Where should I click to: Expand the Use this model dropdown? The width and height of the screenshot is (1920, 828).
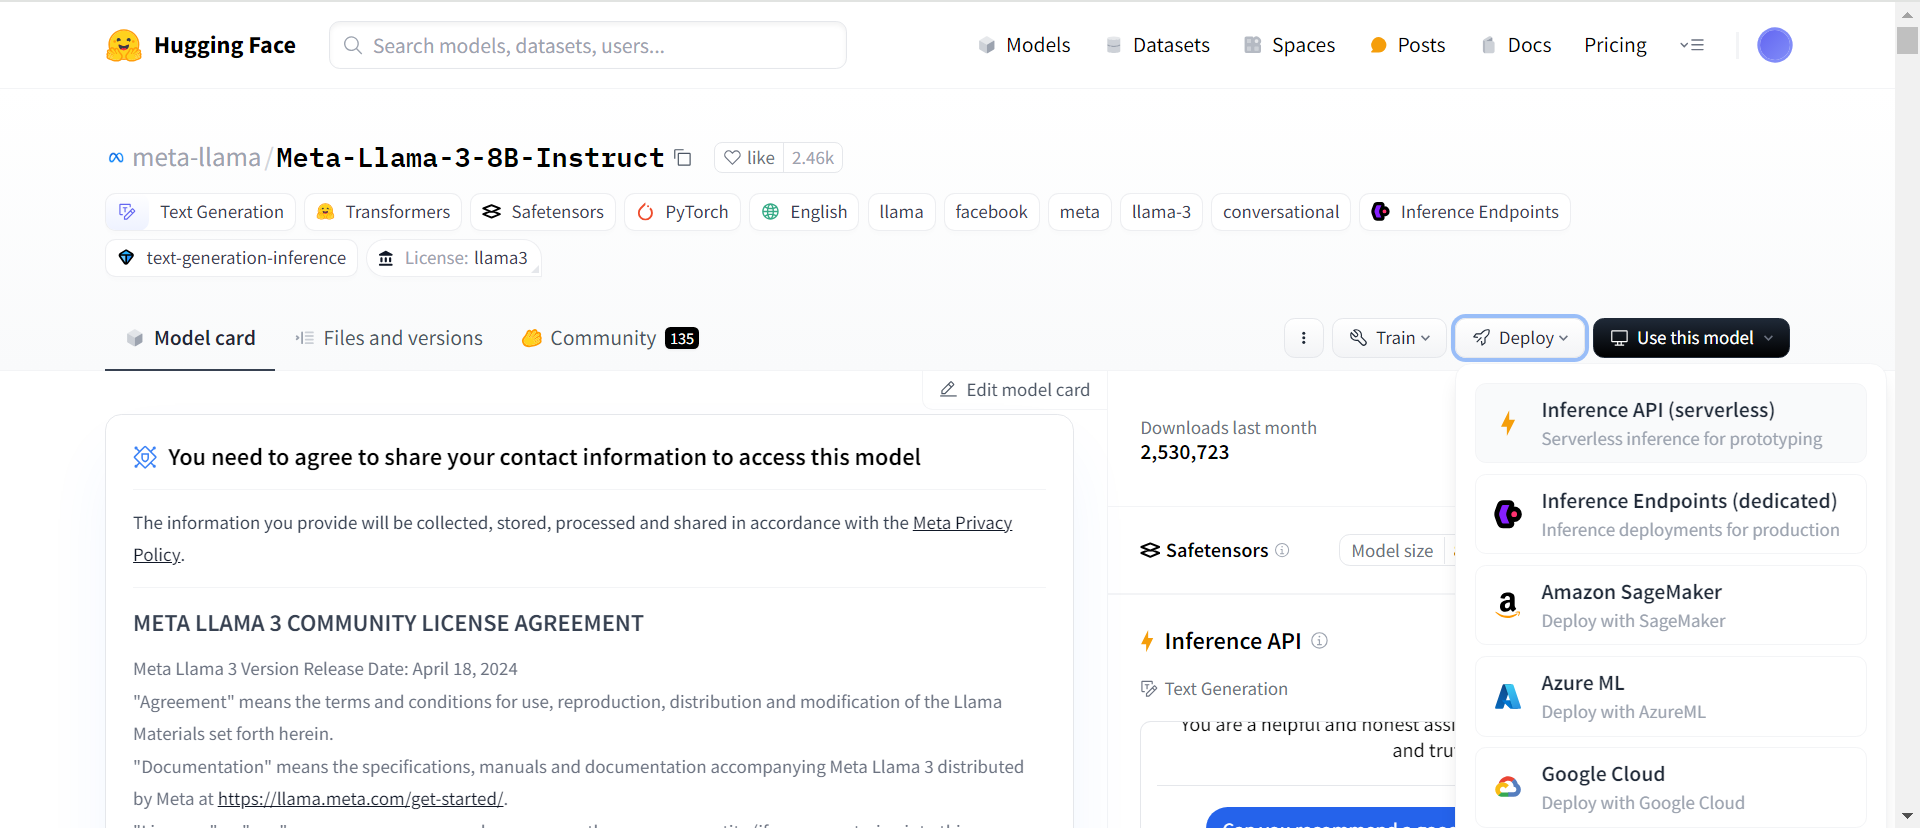(1691, 338)
